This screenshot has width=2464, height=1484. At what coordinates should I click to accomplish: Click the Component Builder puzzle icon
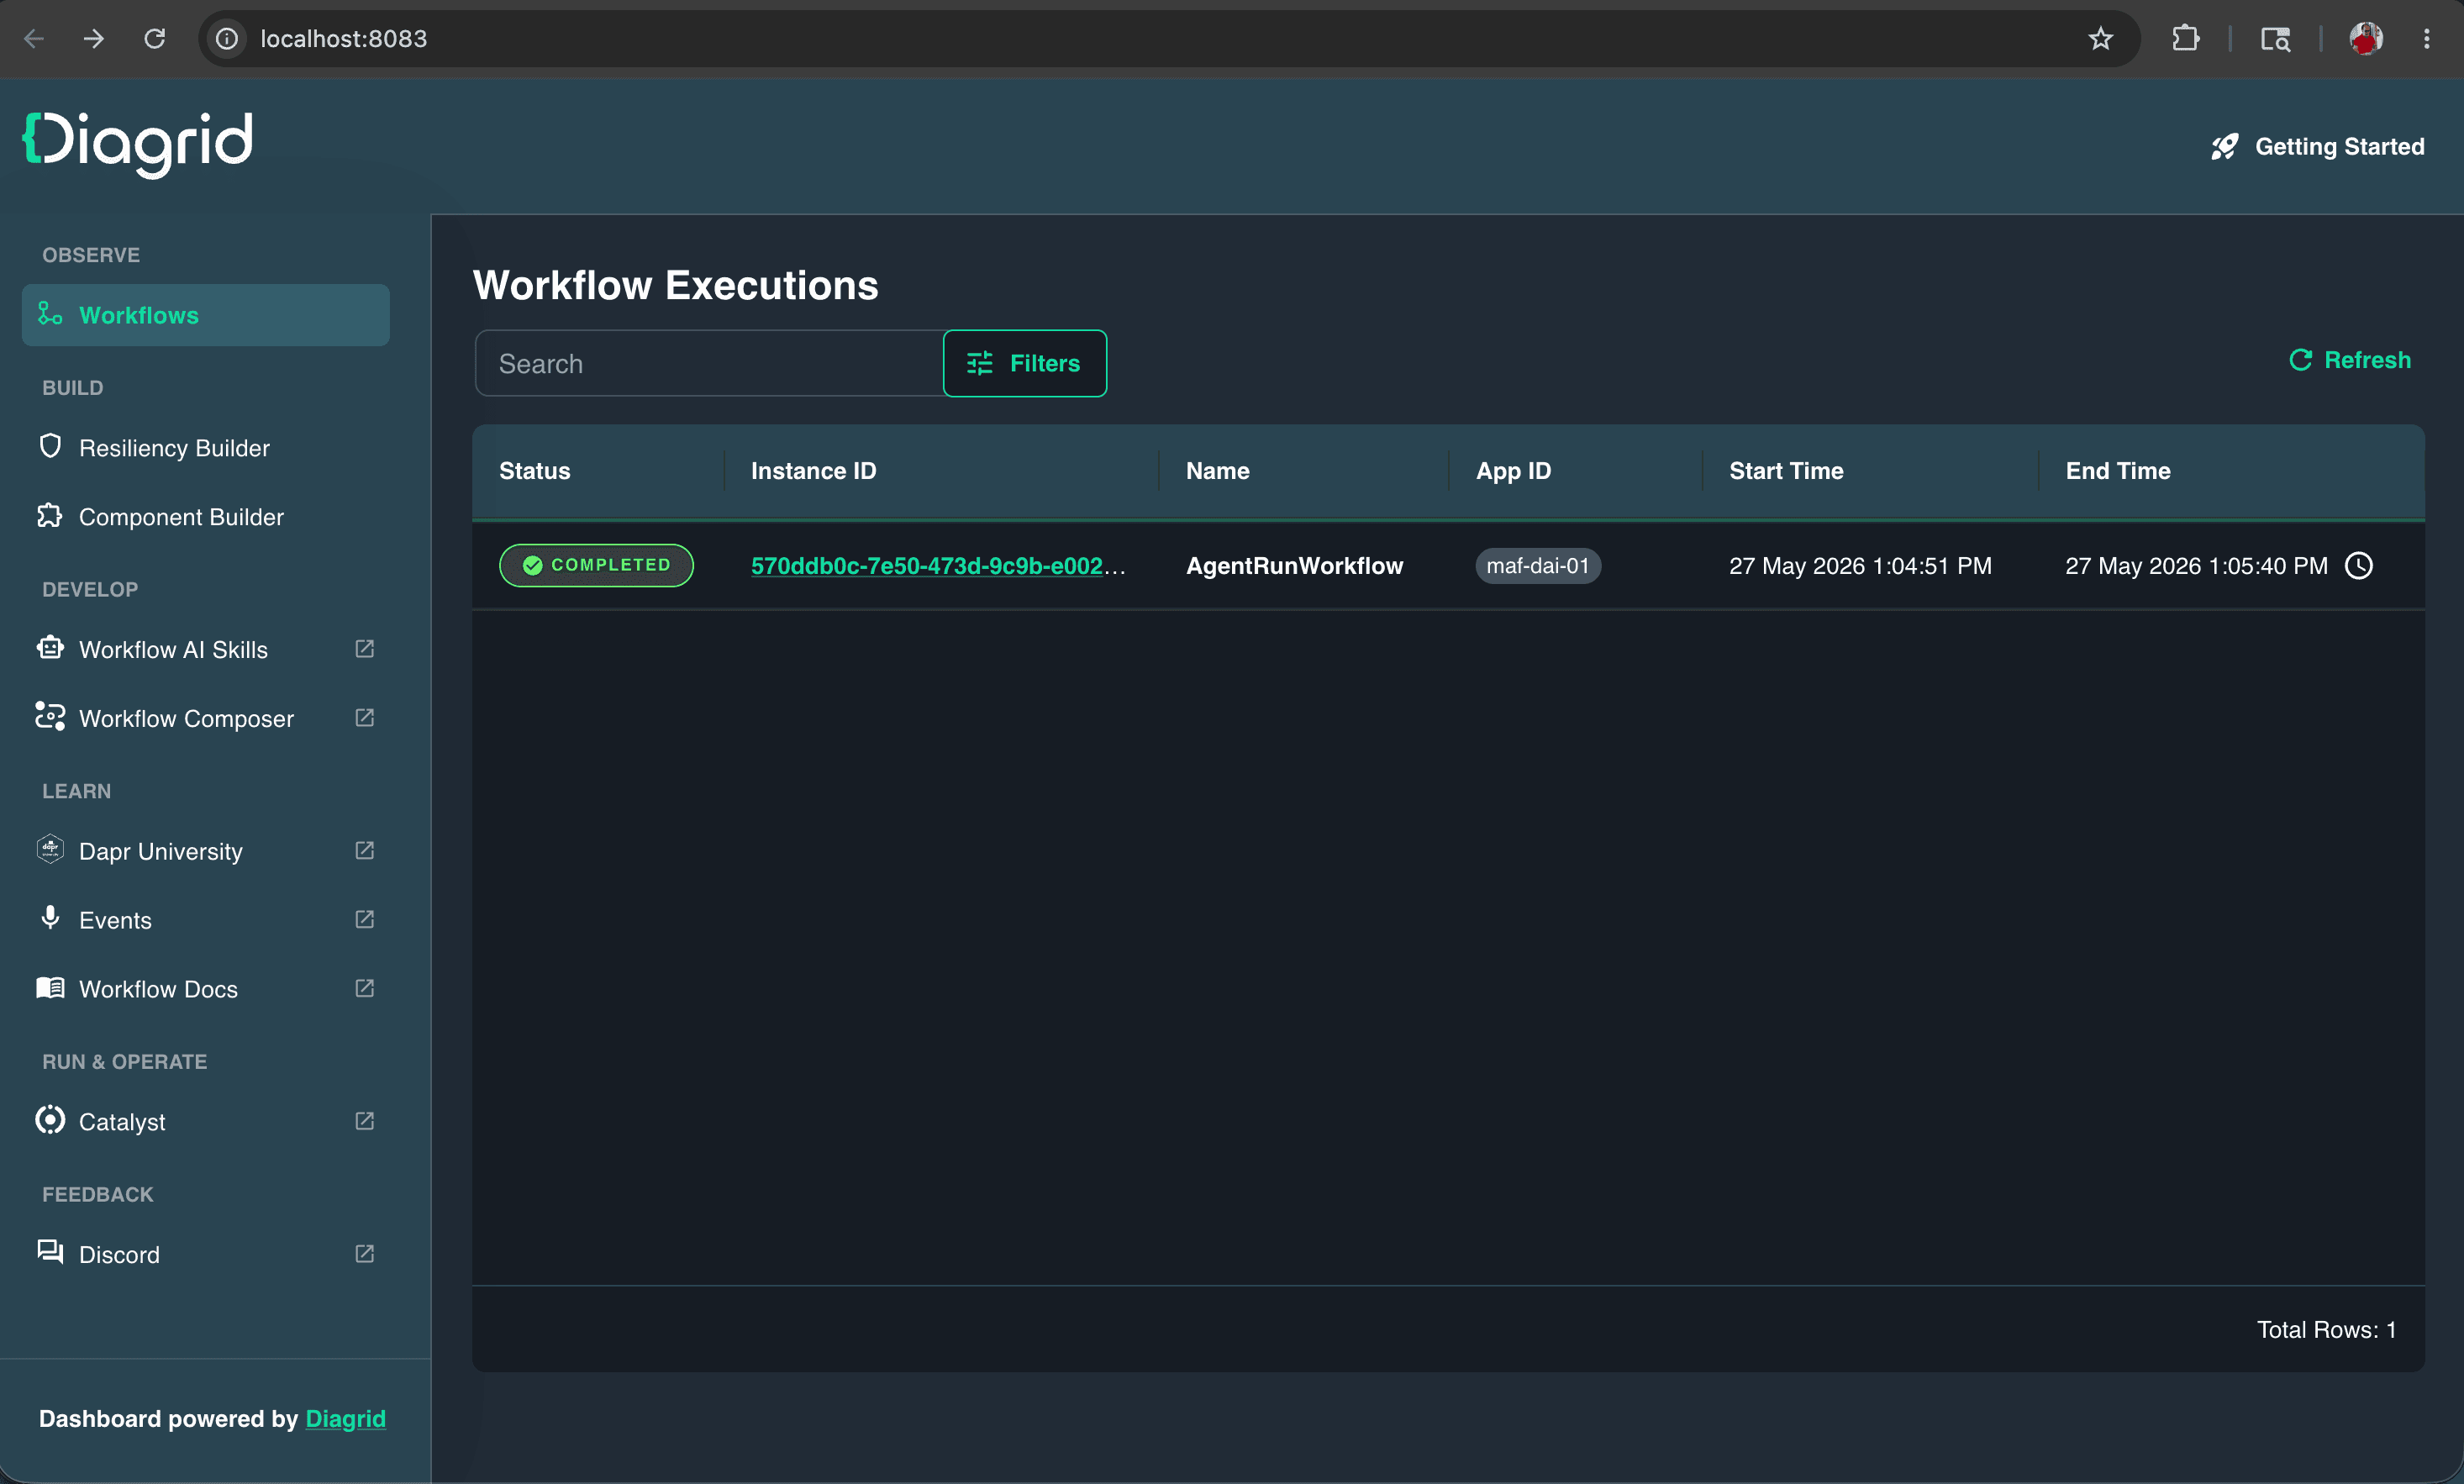[50, 516]
